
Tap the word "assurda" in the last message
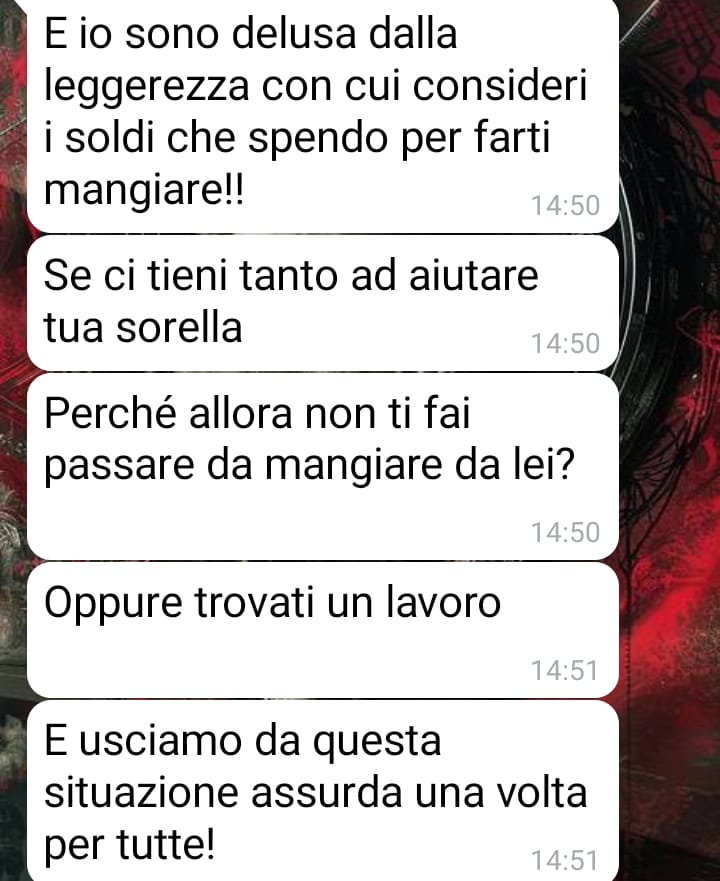(327, 793)
